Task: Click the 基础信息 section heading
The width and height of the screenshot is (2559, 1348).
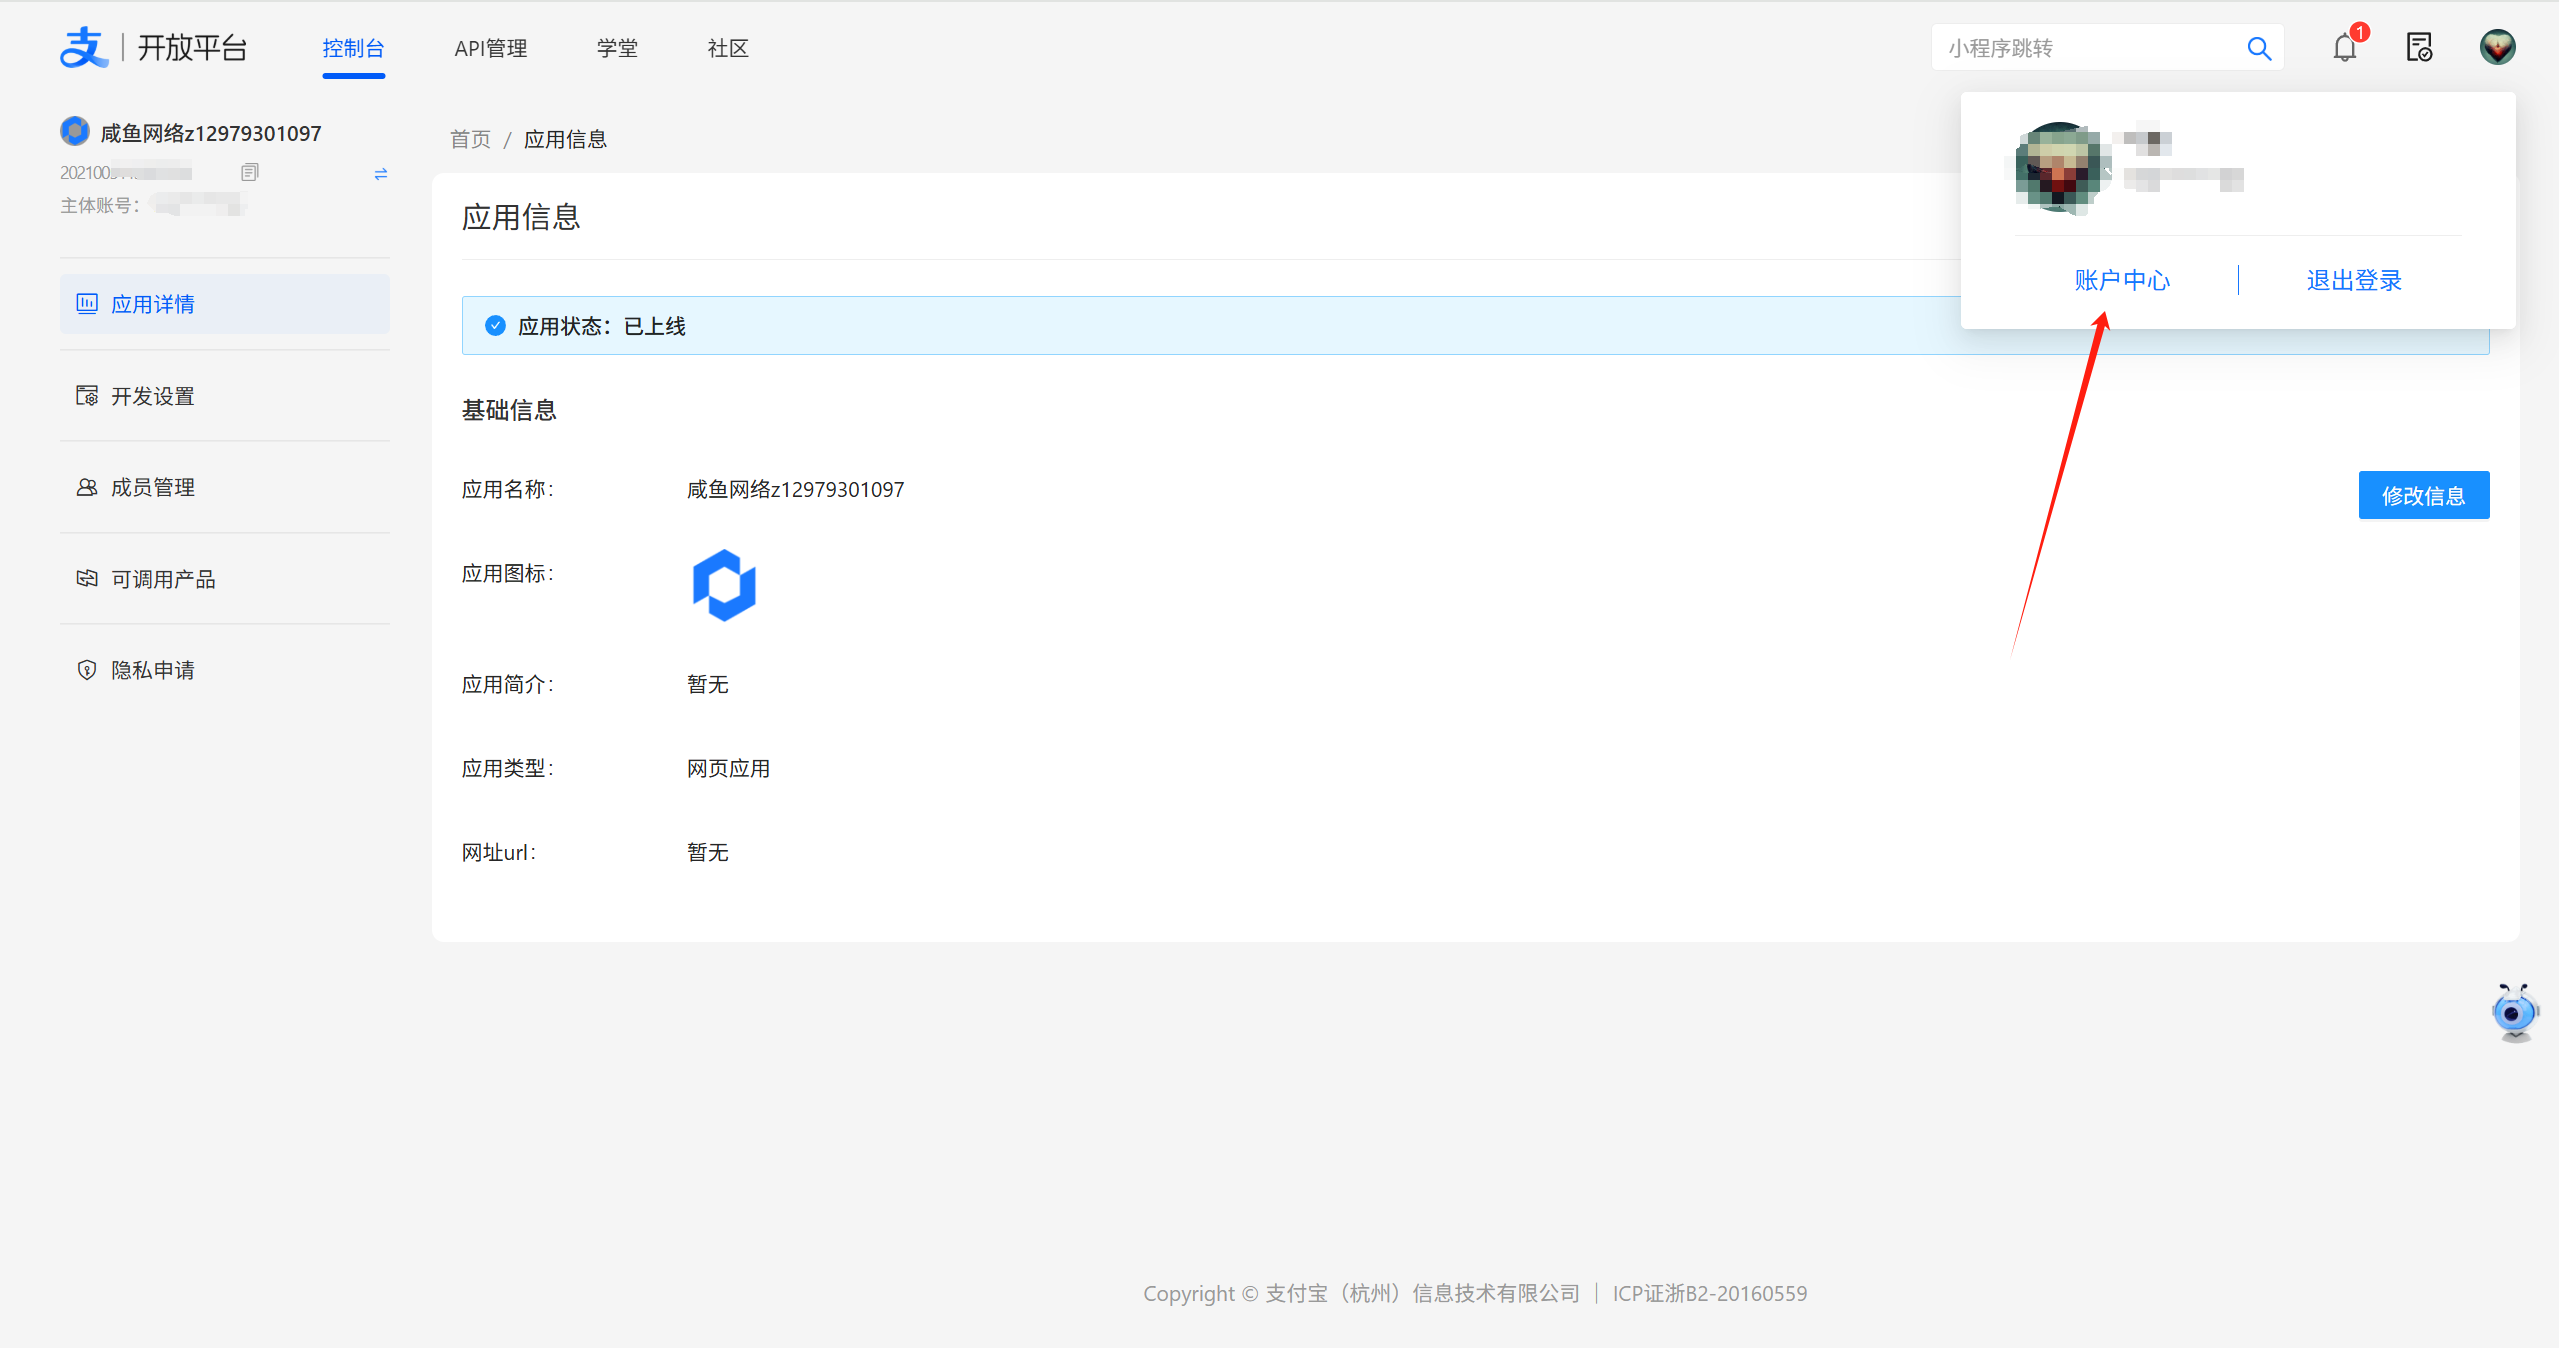Action: pyautogui.click(x=509, y=410)
